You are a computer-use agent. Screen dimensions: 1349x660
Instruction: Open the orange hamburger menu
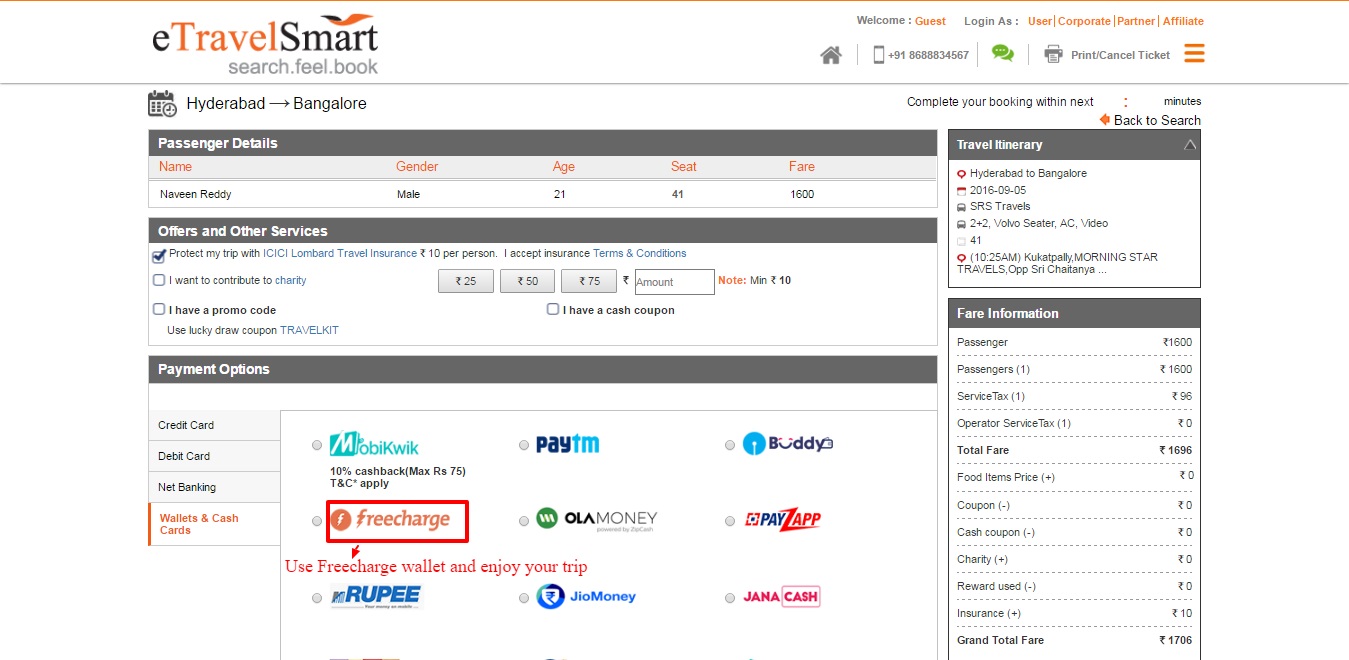tap(1194, 53)
